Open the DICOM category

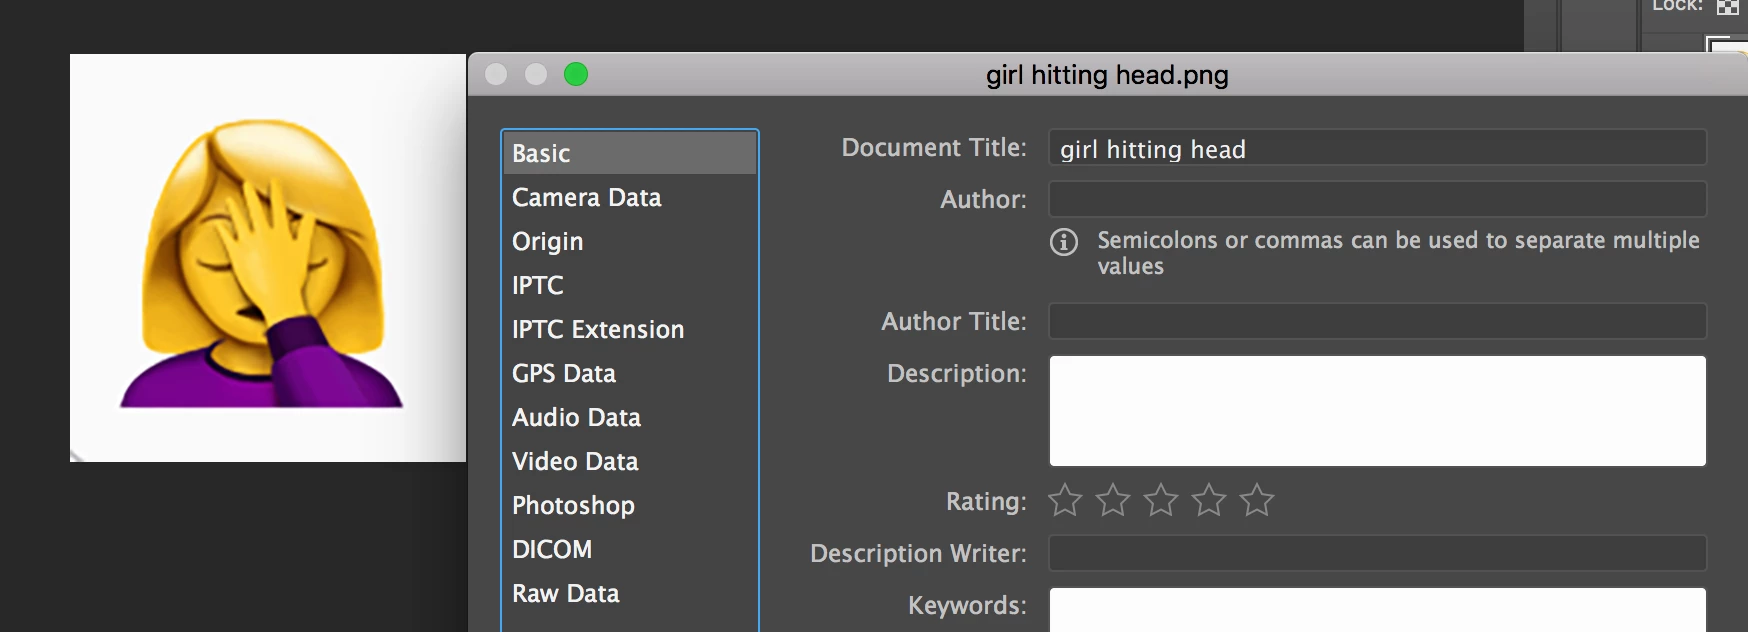[x=629, y=549]
